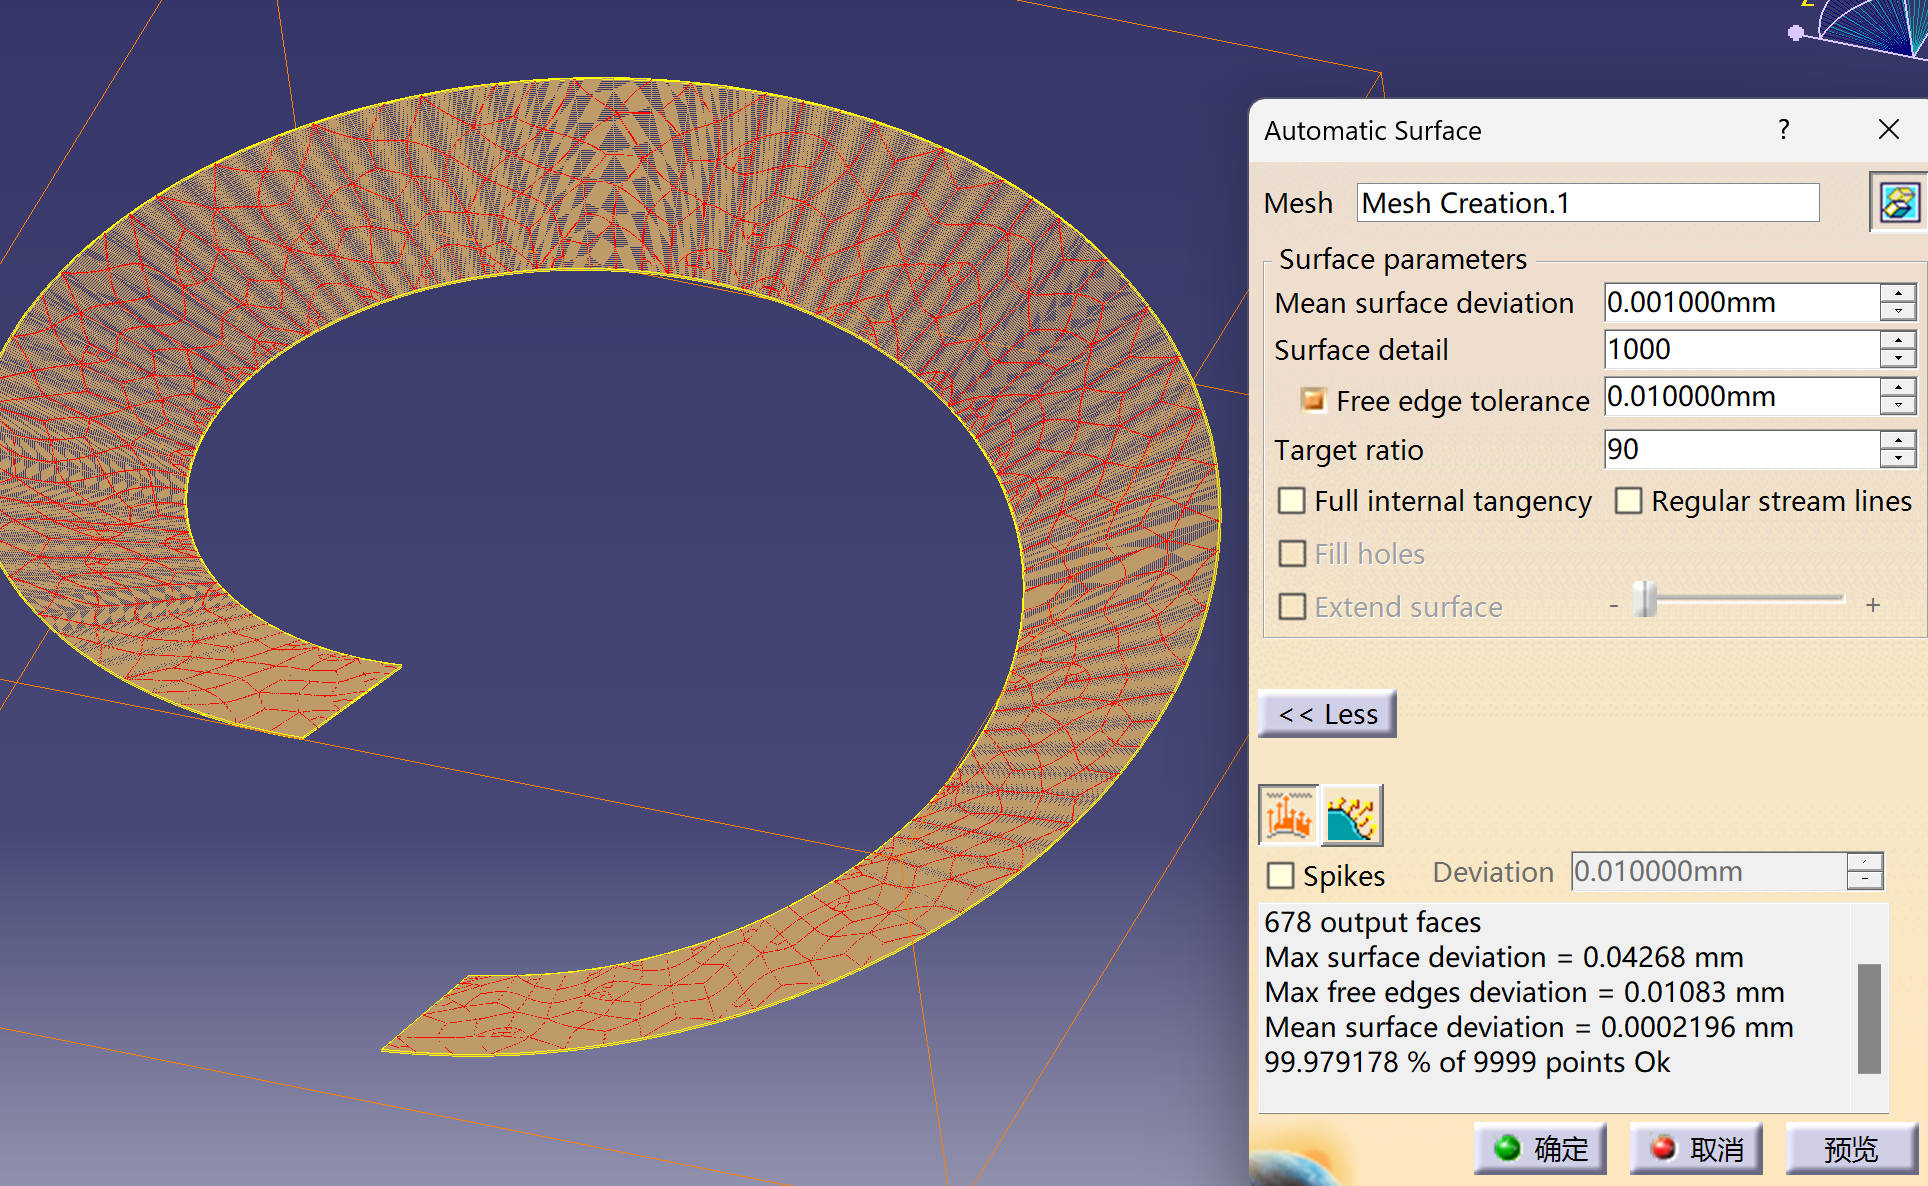Screen dimensions: 1928x1186
Task: Confirm with the green 确定 button
Action: click(1540, 1149)
